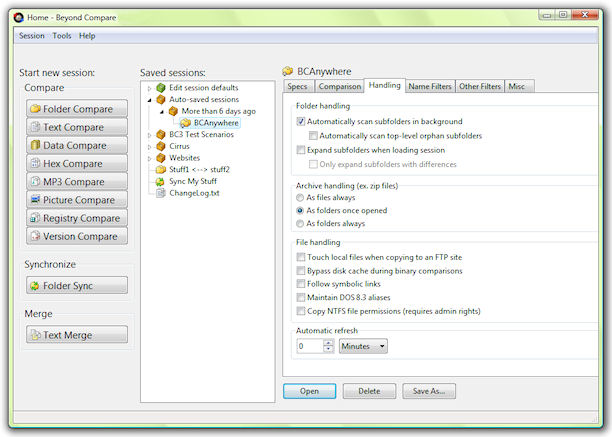Screen dimensions: 612x437
Task: Click the ChangeLog.txt file icon
Action: pos(160,193)
